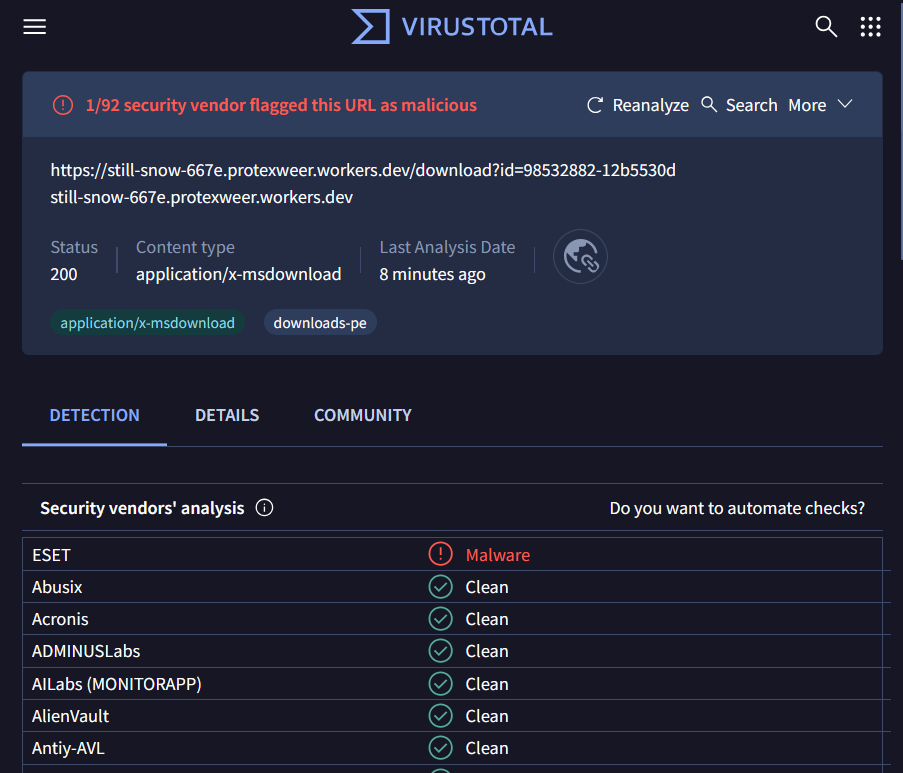
Task: Click the Security vendors' analysis heading
Action: pyautogui.click(x=142, y=508)
